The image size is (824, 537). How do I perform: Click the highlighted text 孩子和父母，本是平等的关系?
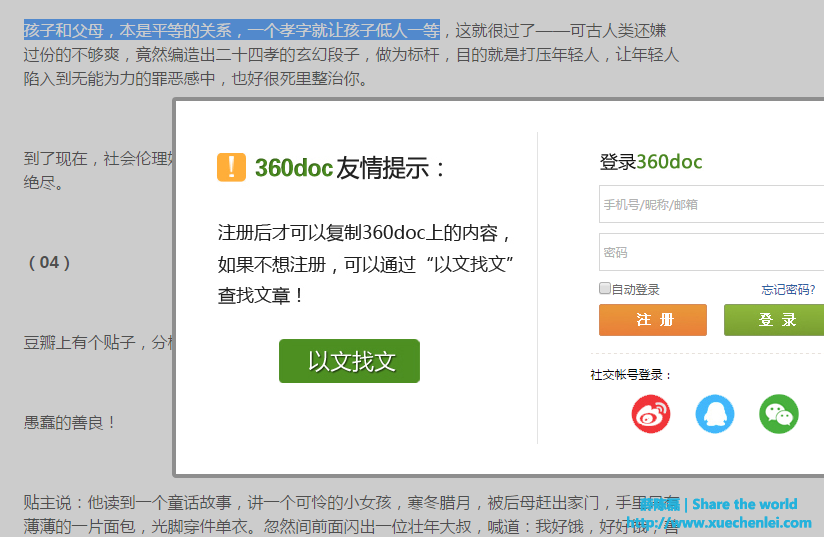pos(127,30)
